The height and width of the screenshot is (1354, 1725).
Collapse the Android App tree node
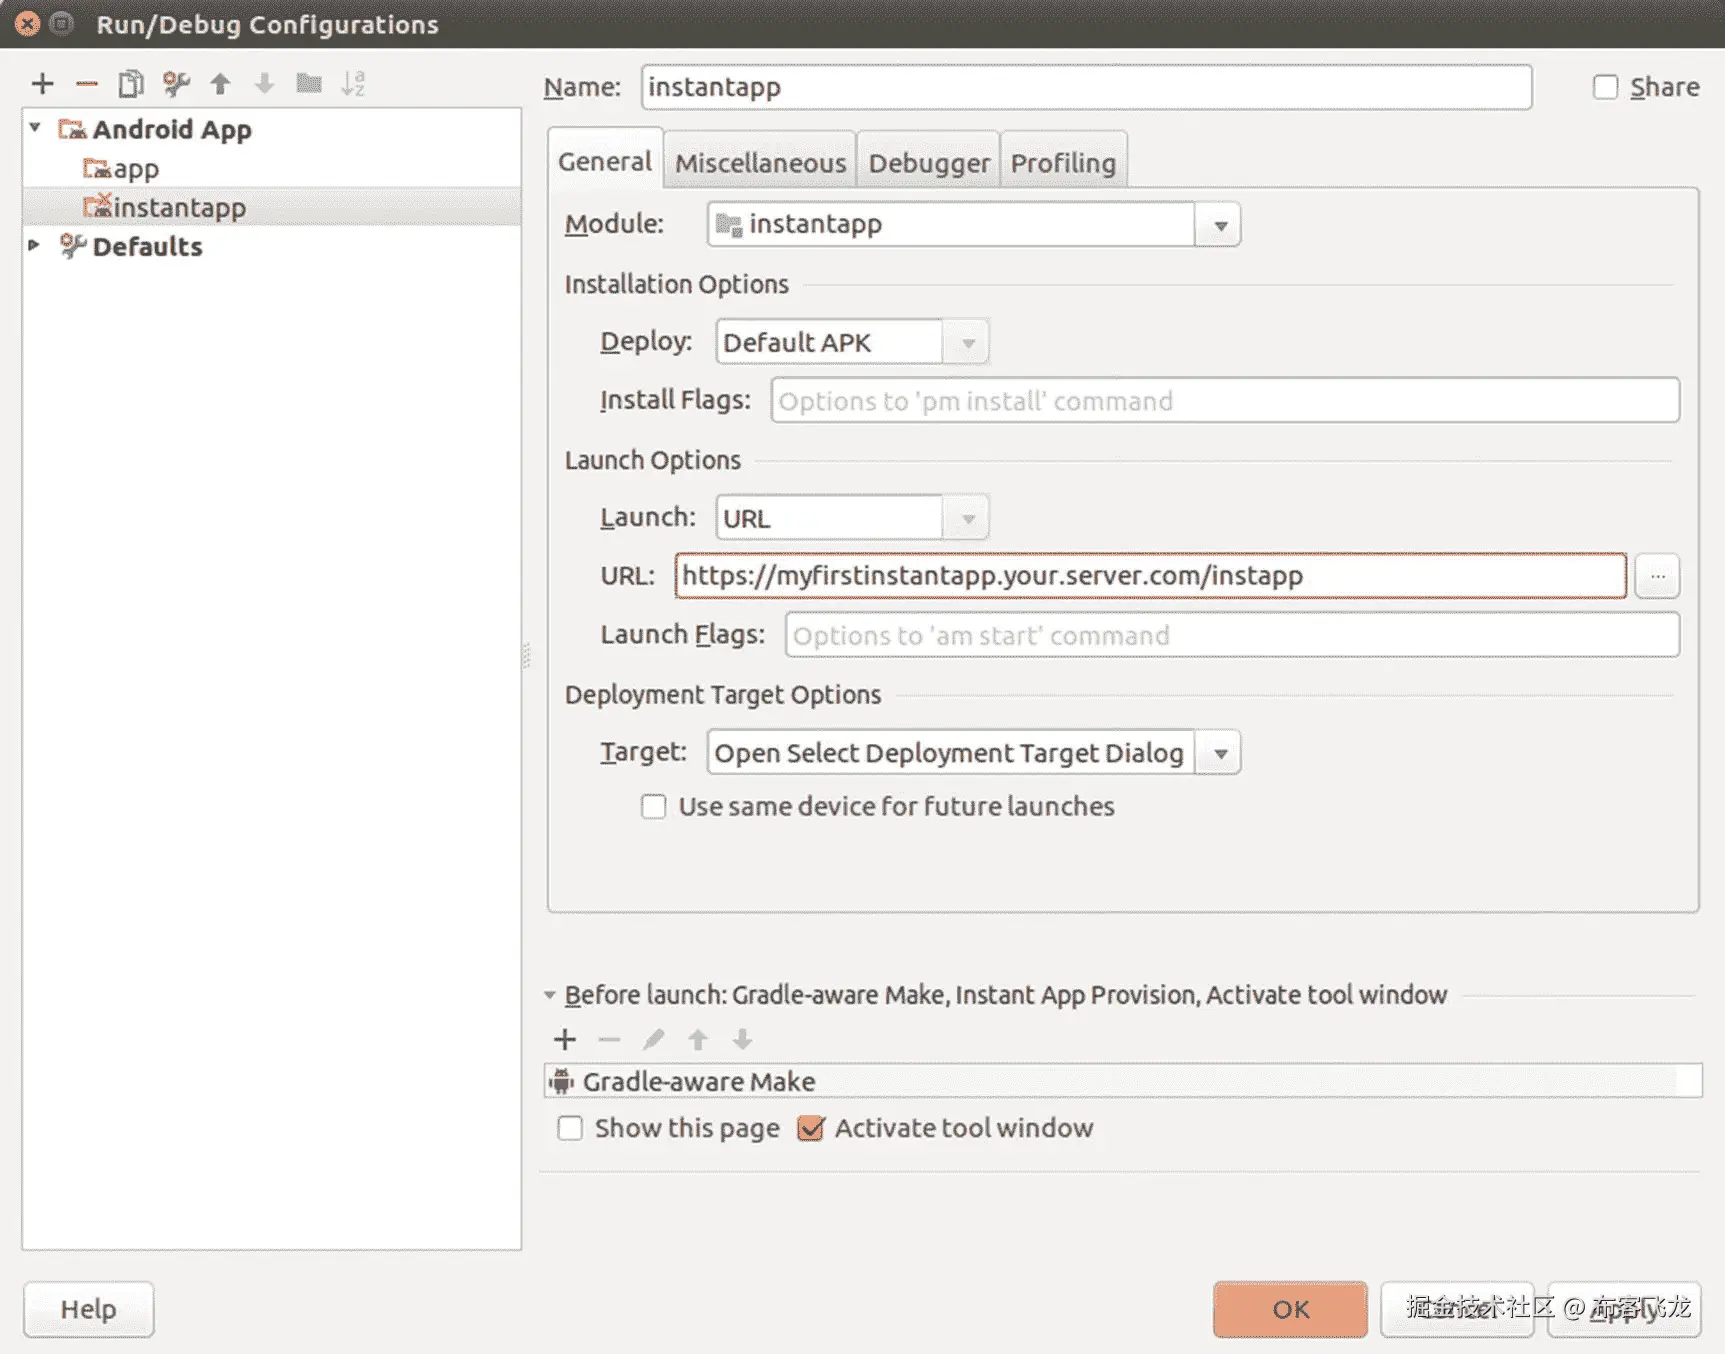tap(35, 128)
